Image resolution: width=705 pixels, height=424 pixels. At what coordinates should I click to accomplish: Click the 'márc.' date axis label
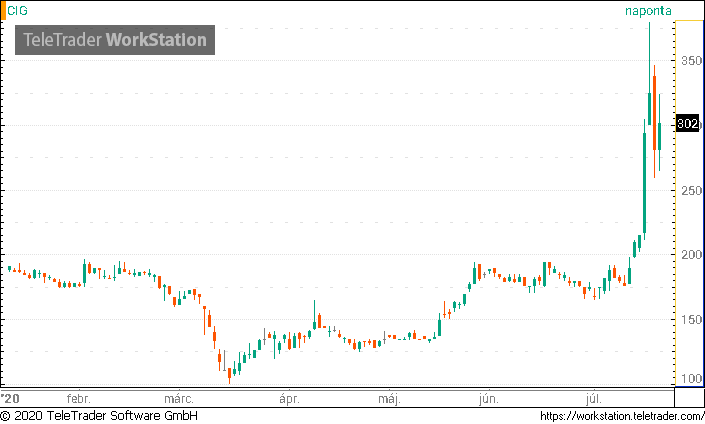[179, 399]
